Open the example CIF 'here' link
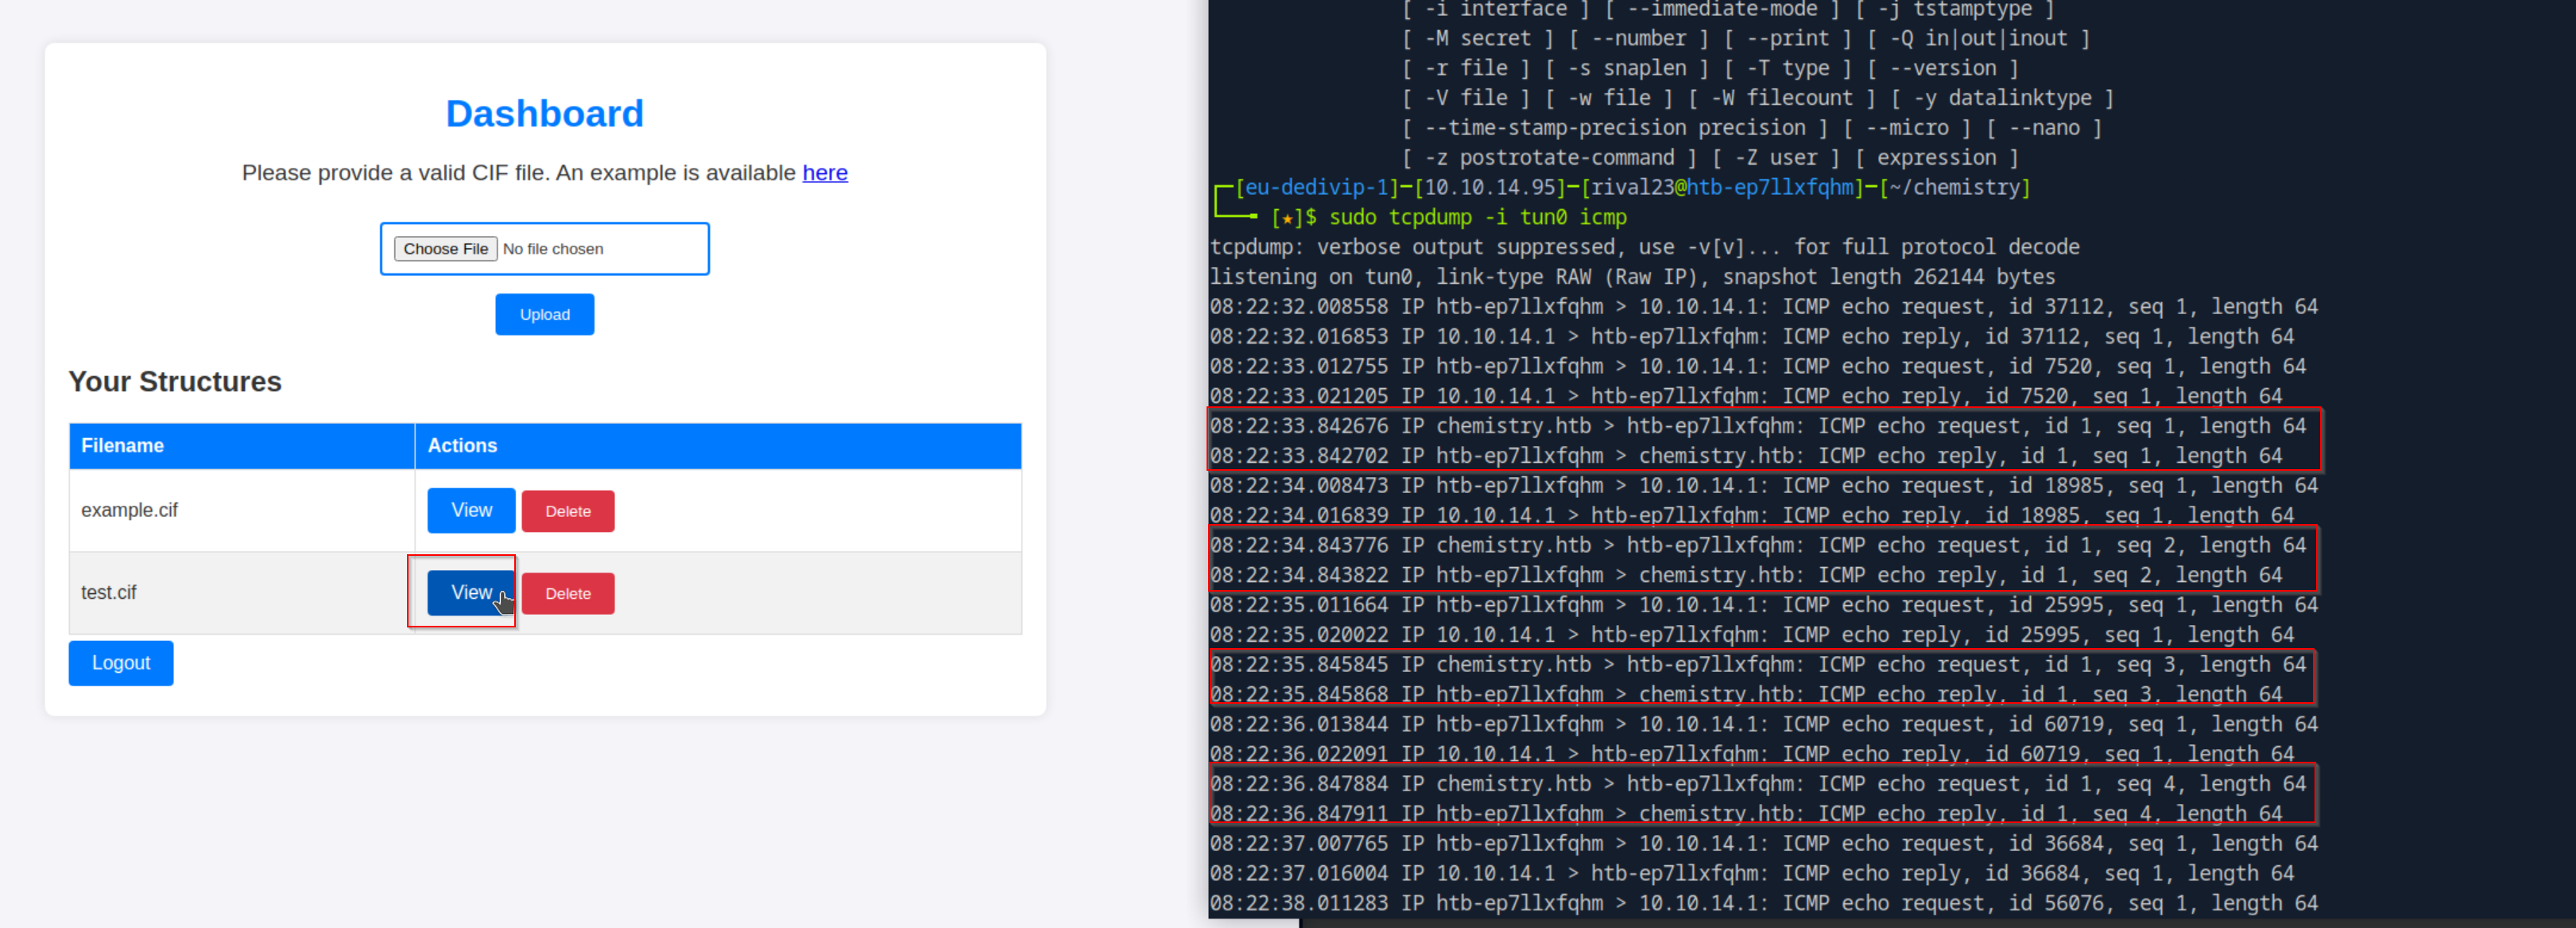 pos(824,173)
